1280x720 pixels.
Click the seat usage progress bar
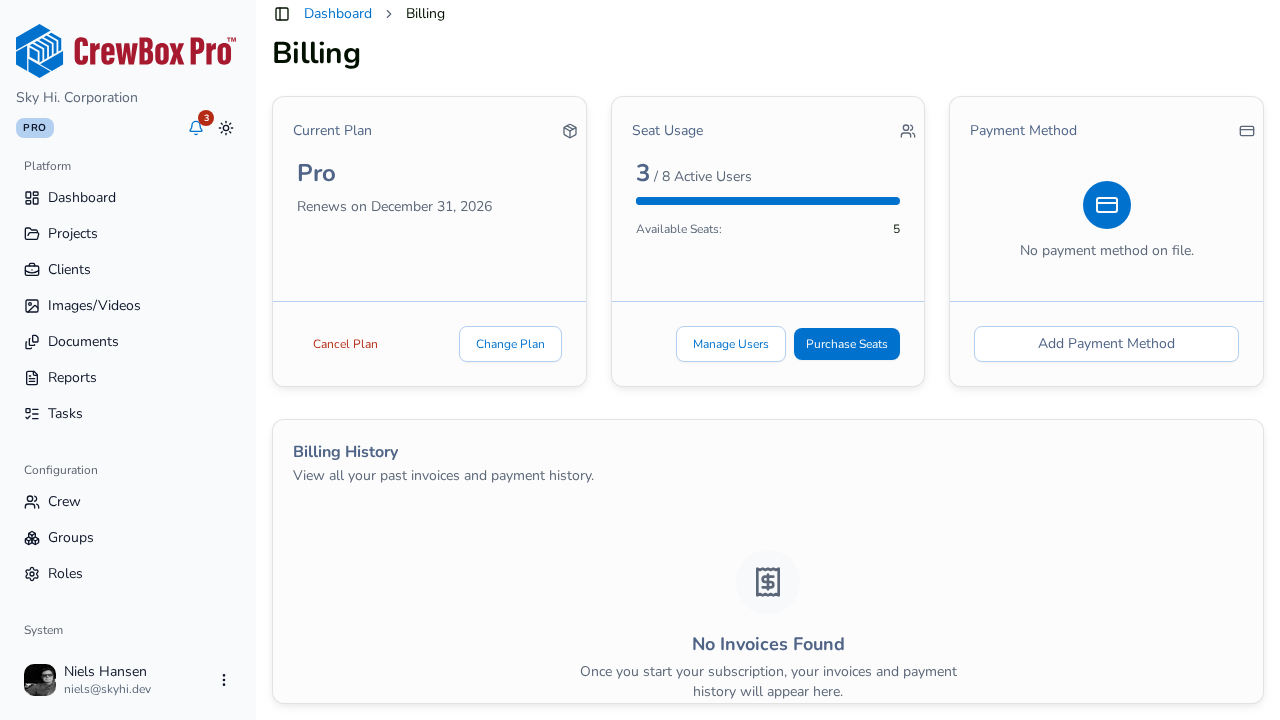coord(768,201)
